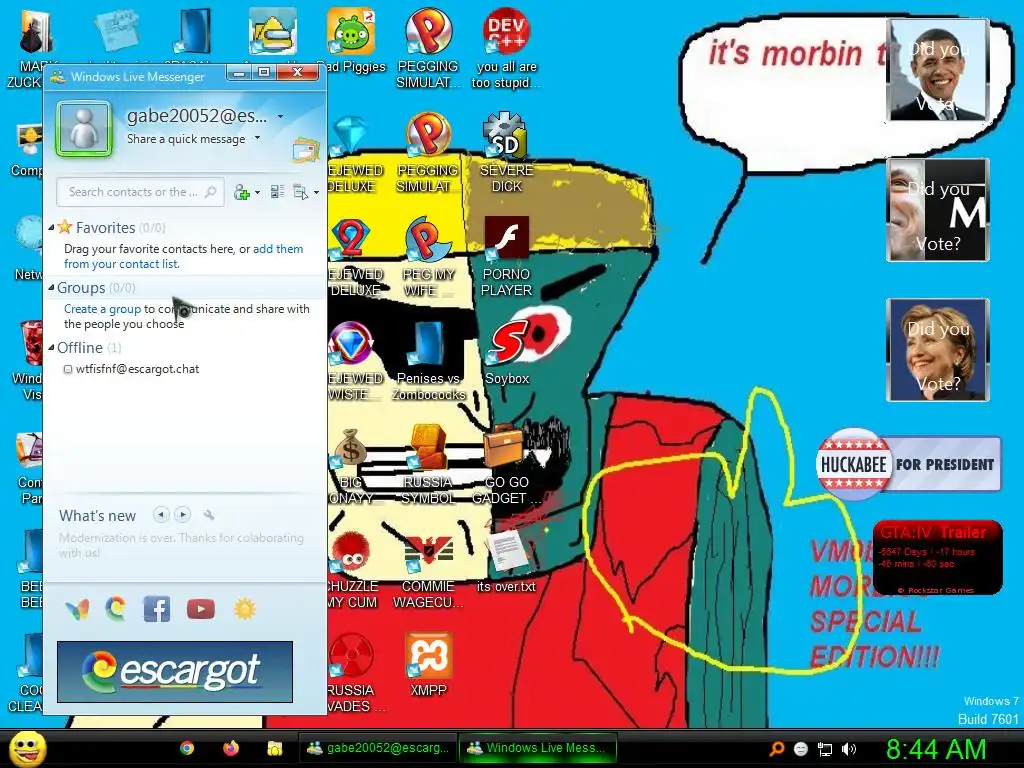Open the volume speaker tray icon

click(x=849, y=749)
